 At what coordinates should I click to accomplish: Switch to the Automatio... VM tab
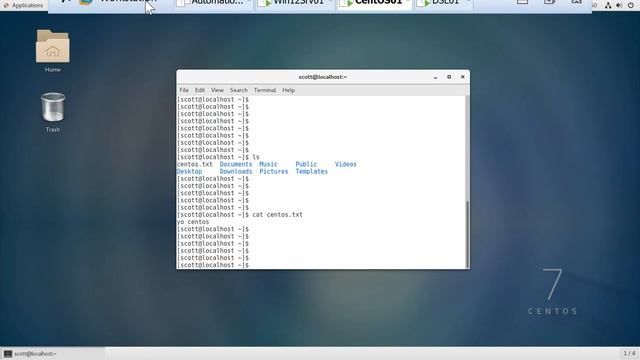[213, 3]
